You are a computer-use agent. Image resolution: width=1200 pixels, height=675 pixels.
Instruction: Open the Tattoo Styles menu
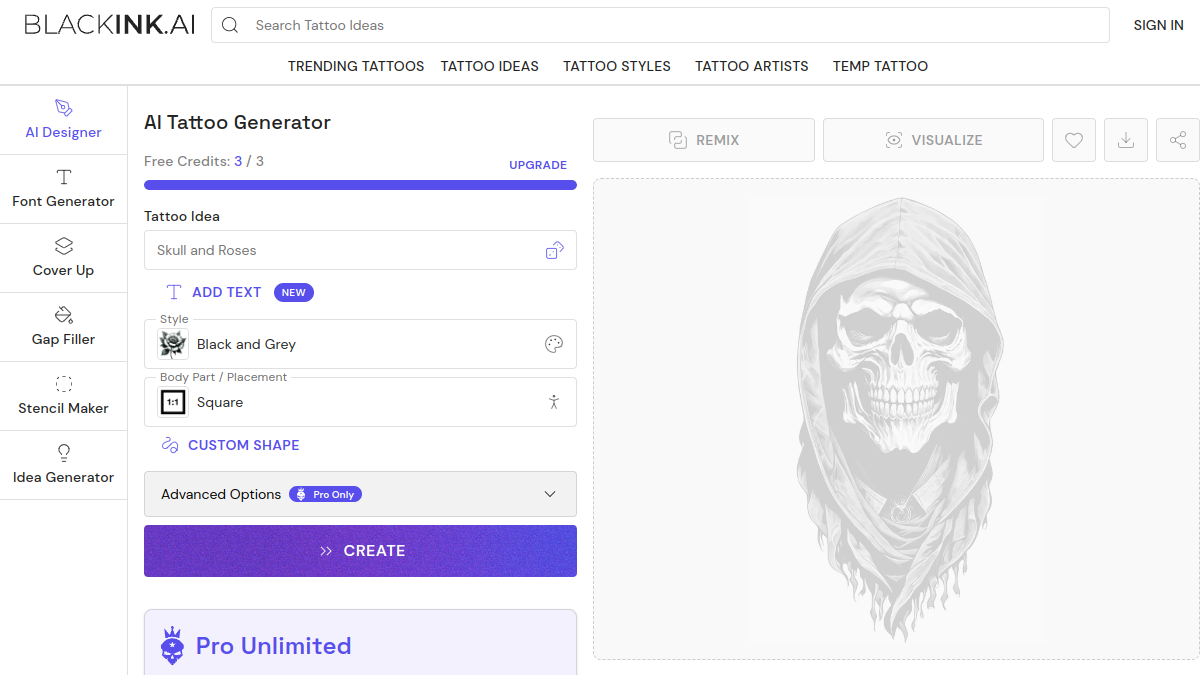pos(617,66)
